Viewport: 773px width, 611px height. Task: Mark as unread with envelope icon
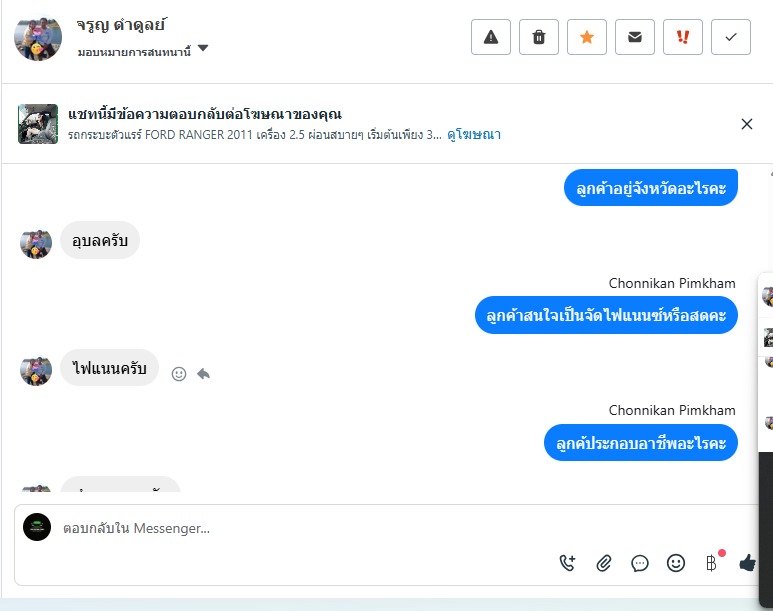click(635, 37)
